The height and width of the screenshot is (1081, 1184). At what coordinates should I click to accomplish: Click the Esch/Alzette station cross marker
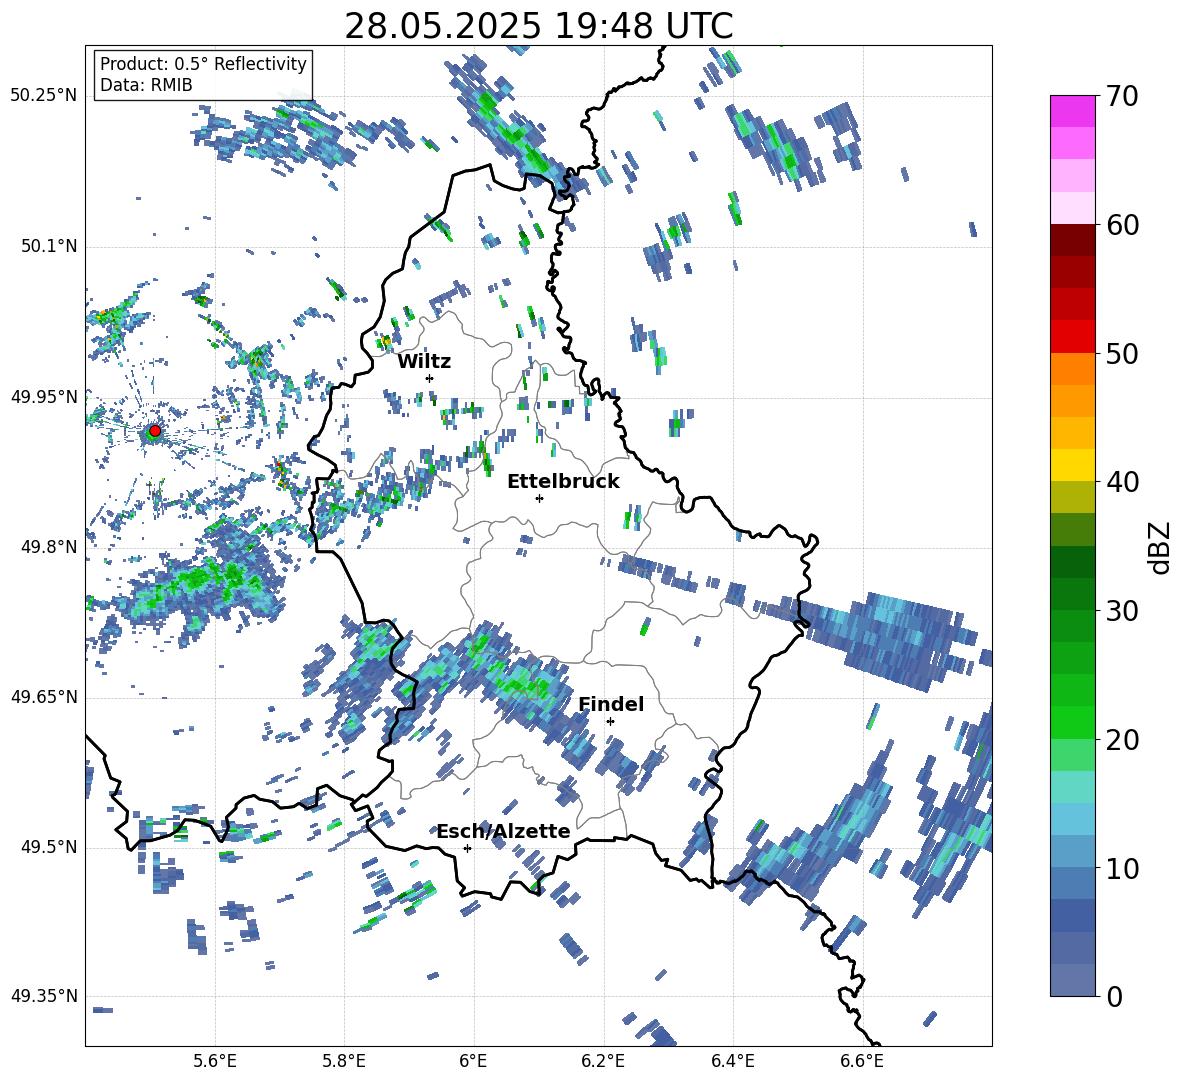pos(467,848)
